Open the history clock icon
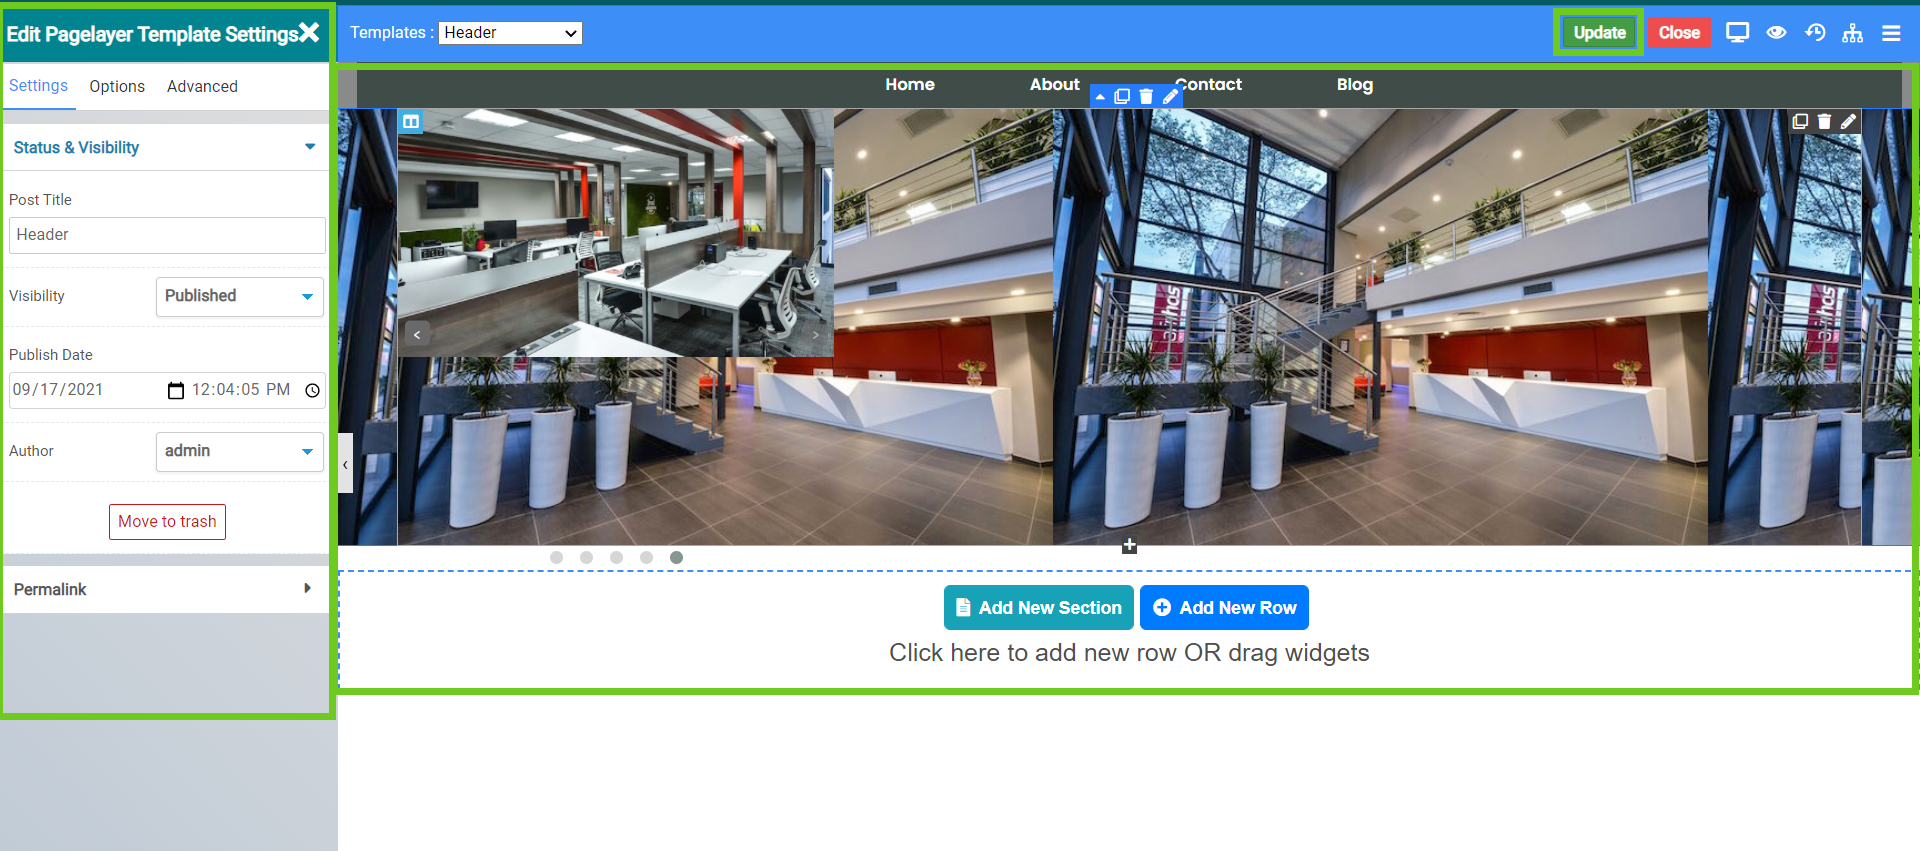 click(x=1815, y=33)
